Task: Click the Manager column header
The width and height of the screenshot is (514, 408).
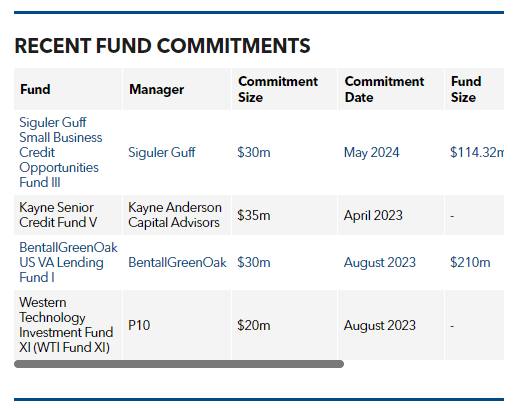Action: 156,89
